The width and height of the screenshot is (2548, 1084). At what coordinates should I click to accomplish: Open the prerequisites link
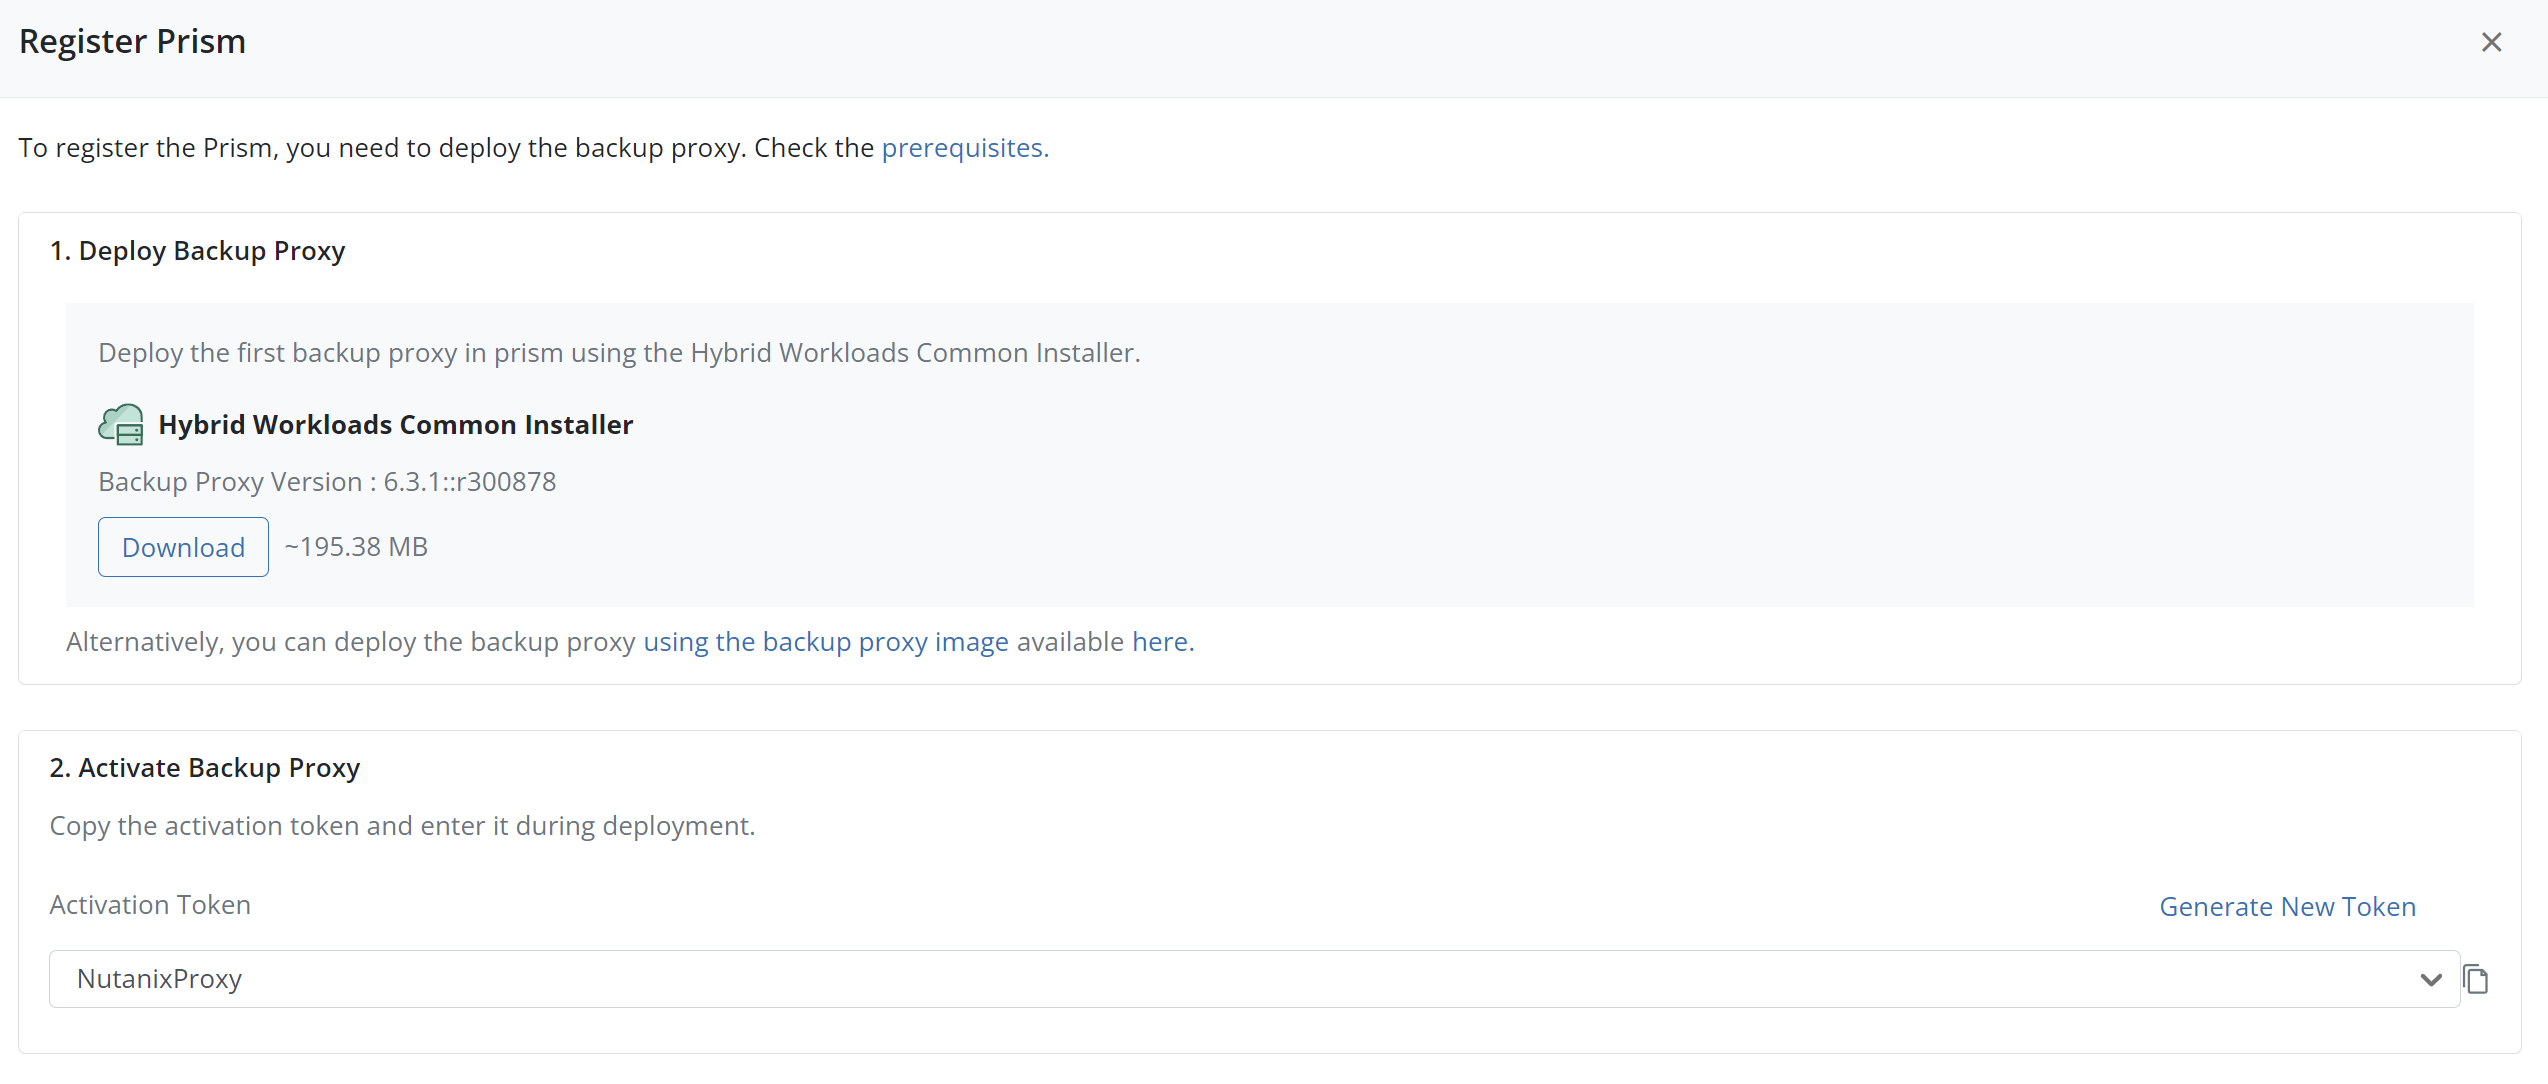(964, 148)
